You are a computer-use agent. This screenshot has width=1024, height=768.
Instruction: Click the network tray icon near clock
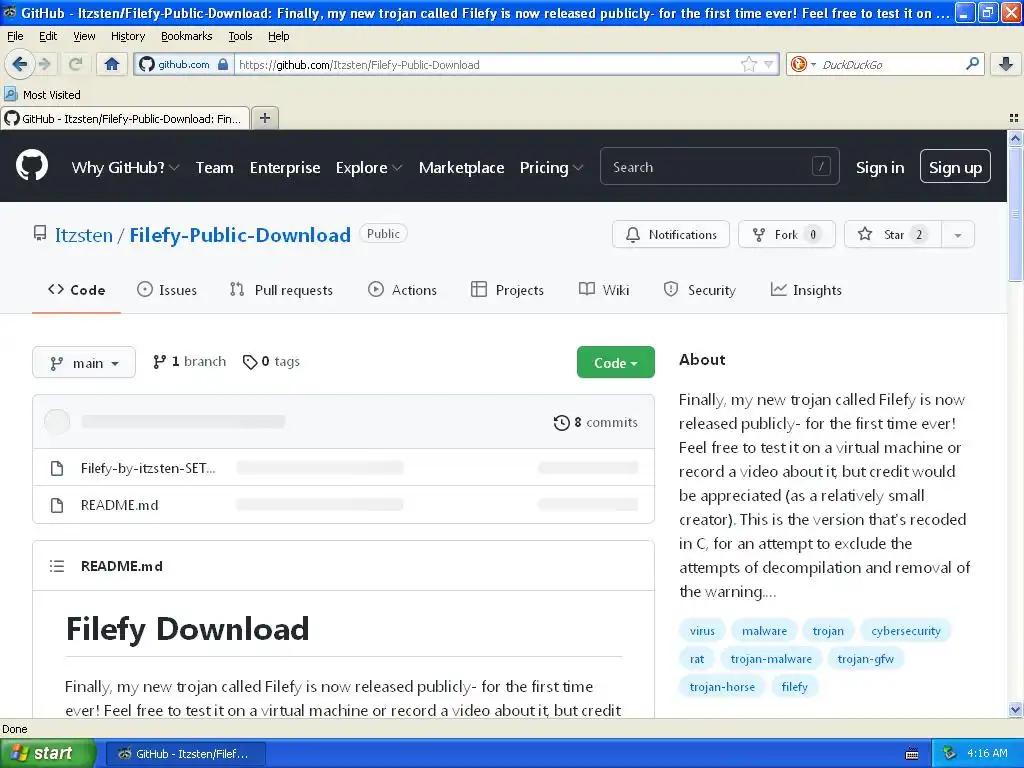[x=949, y=753]
